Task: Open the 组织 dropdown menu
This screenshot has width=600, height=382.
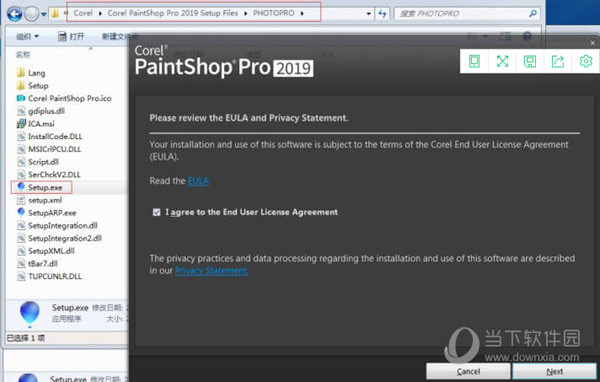Action: click(x=27, y=36)
